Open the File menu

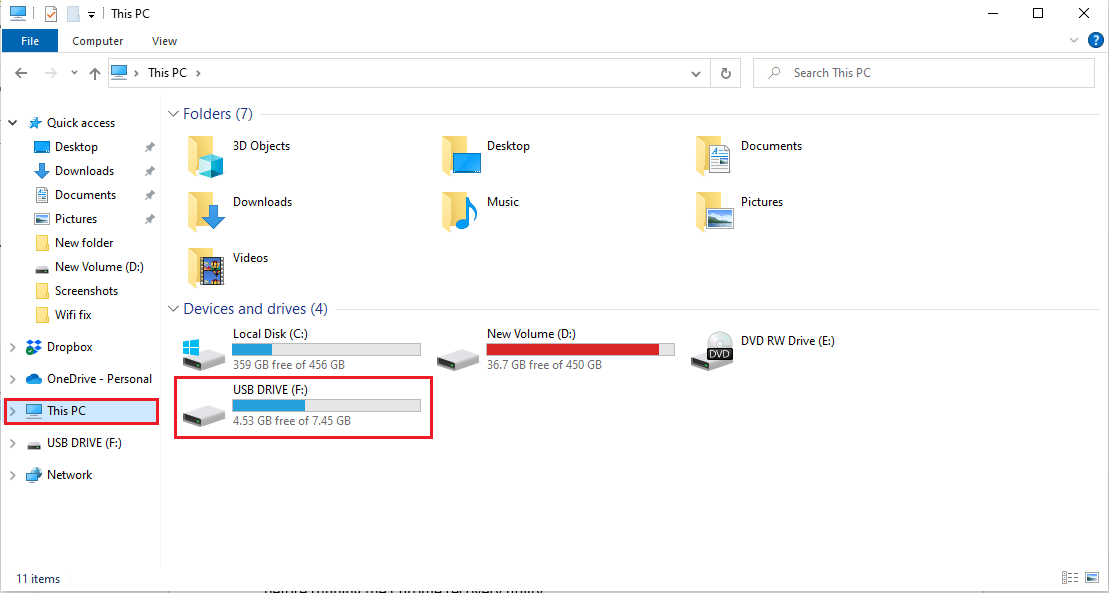click(x=30, y=41)
